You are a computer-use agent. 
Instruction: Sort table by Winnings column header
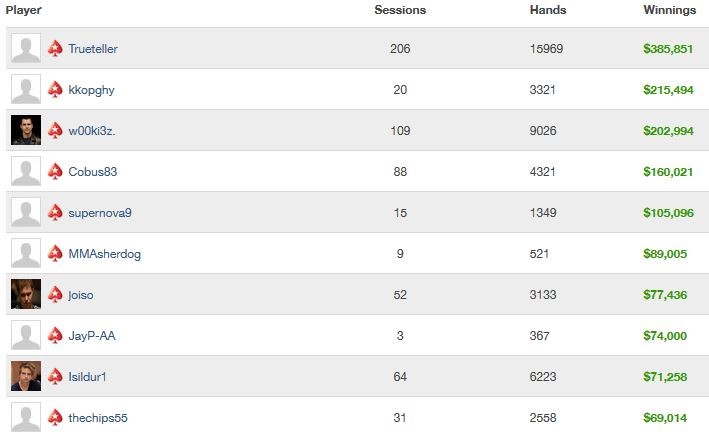[670, 10]
